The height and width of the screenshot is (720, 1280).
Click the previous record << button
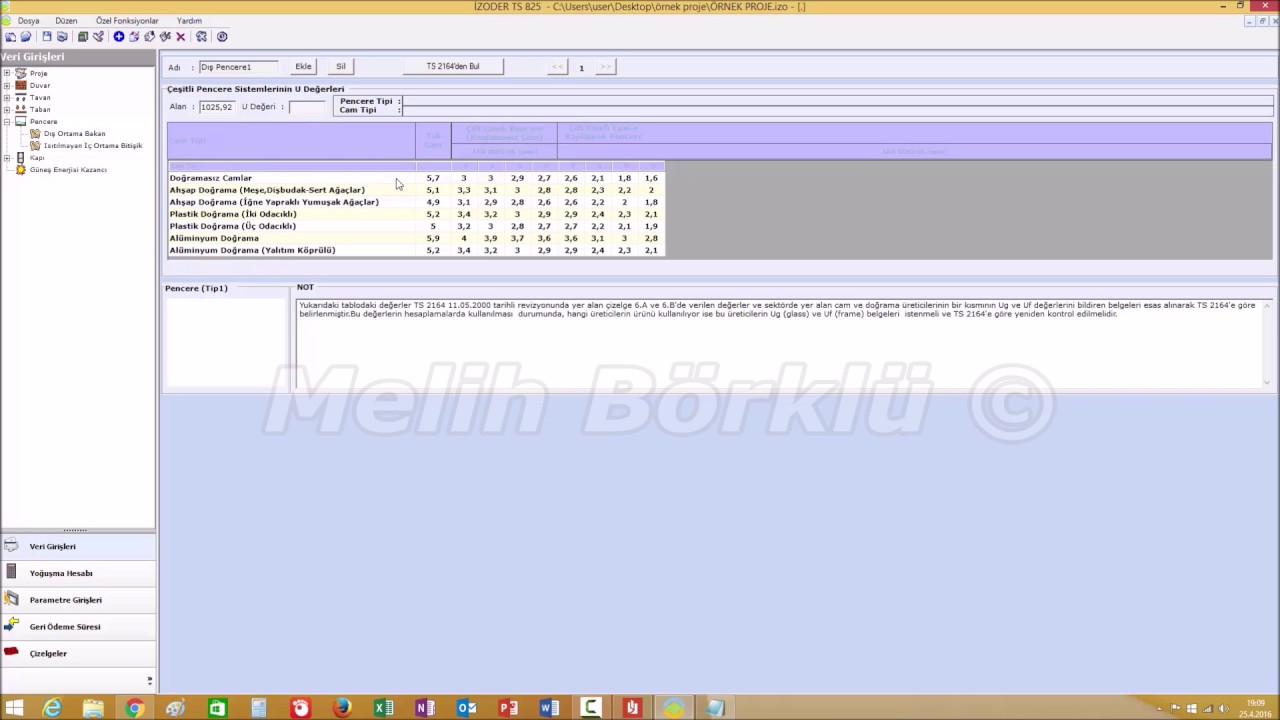(558, 67)
